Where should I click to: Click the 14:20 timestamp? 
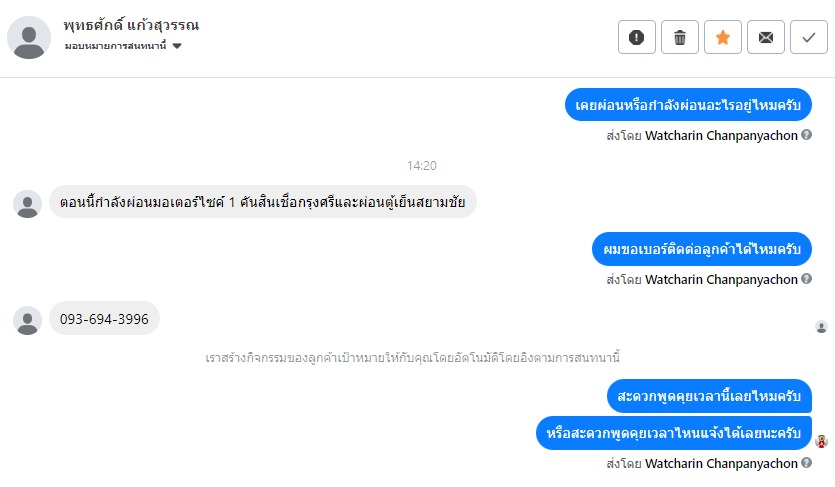pyautogui.click(x=421, y=165)
